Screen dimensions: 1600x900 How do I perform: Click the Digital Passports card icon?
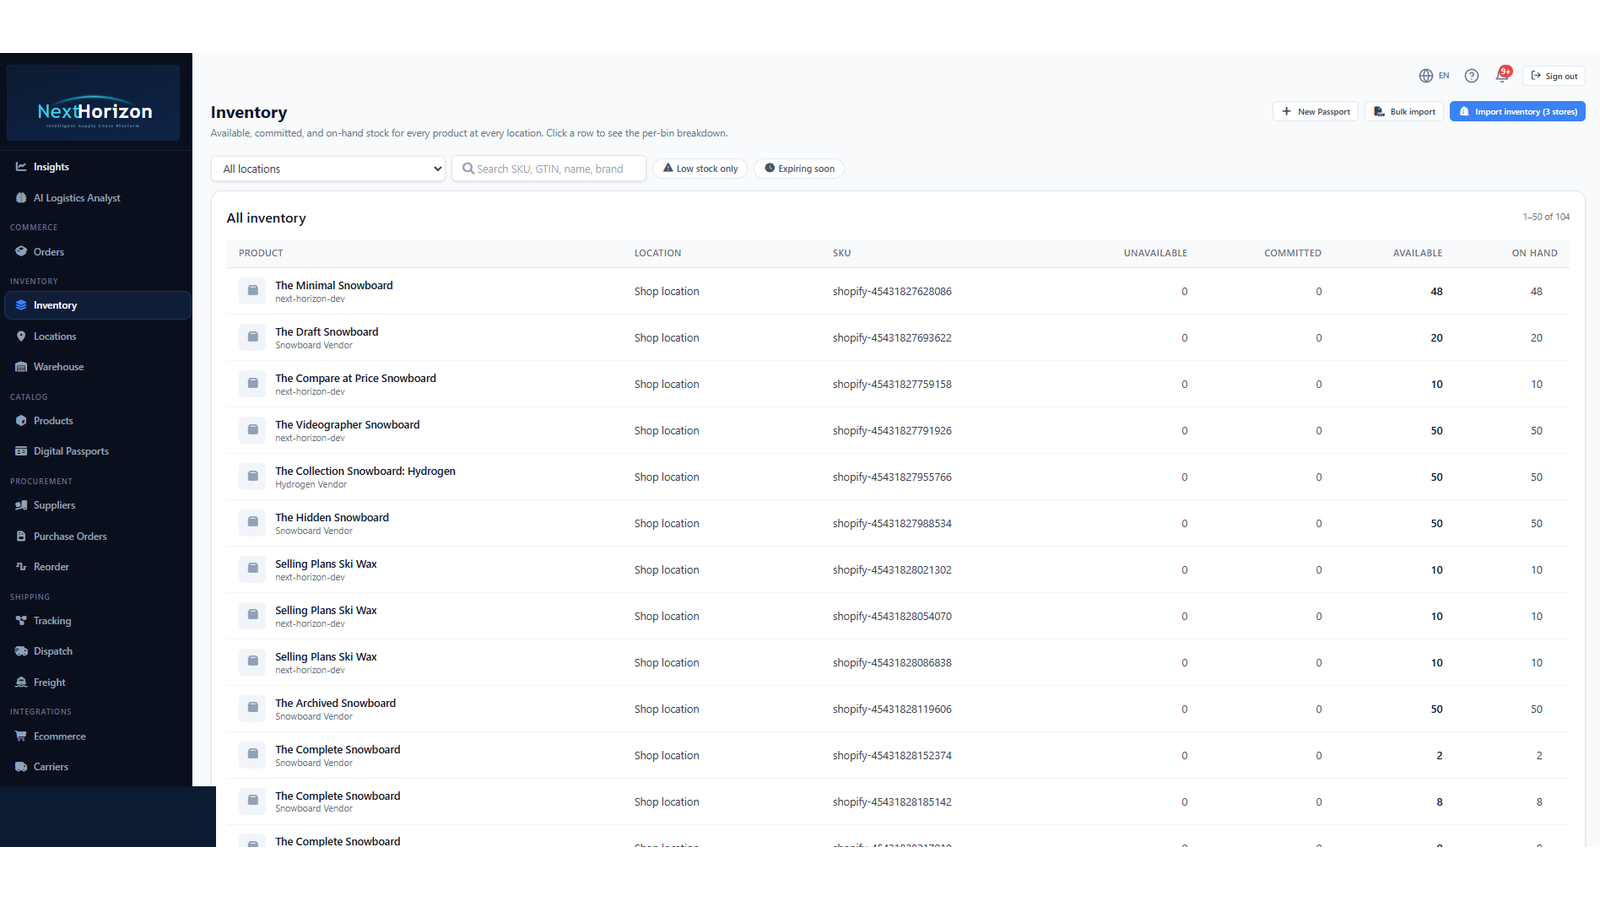point(21,451)
